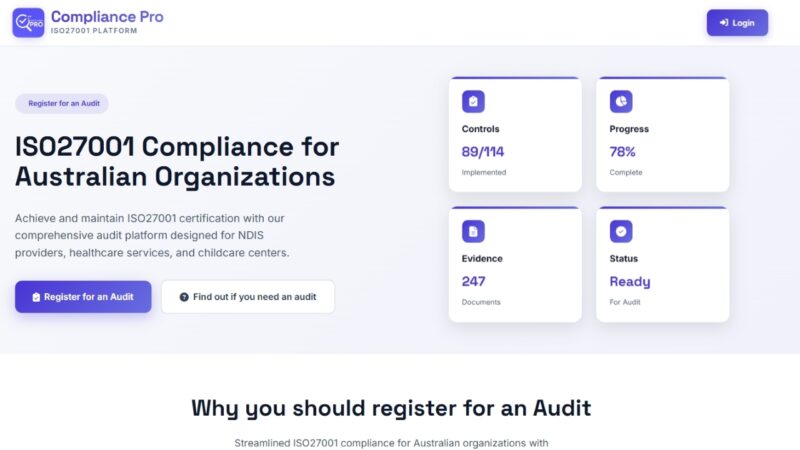The image size is (800, 450).
Task: Click the Controls clipboard check icon
Action: [x=473, y=101]
